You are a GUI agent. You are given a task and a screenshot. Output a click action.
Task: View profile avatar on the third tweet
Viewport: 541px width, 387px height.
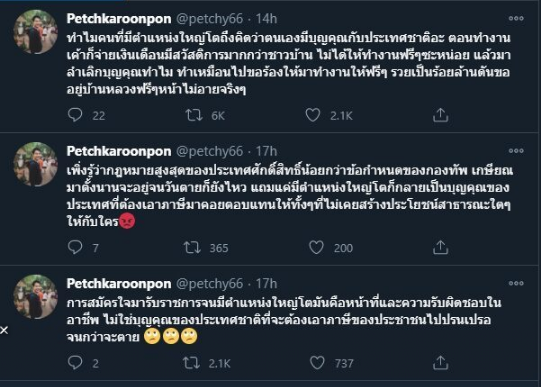click(x=36, y=297)
